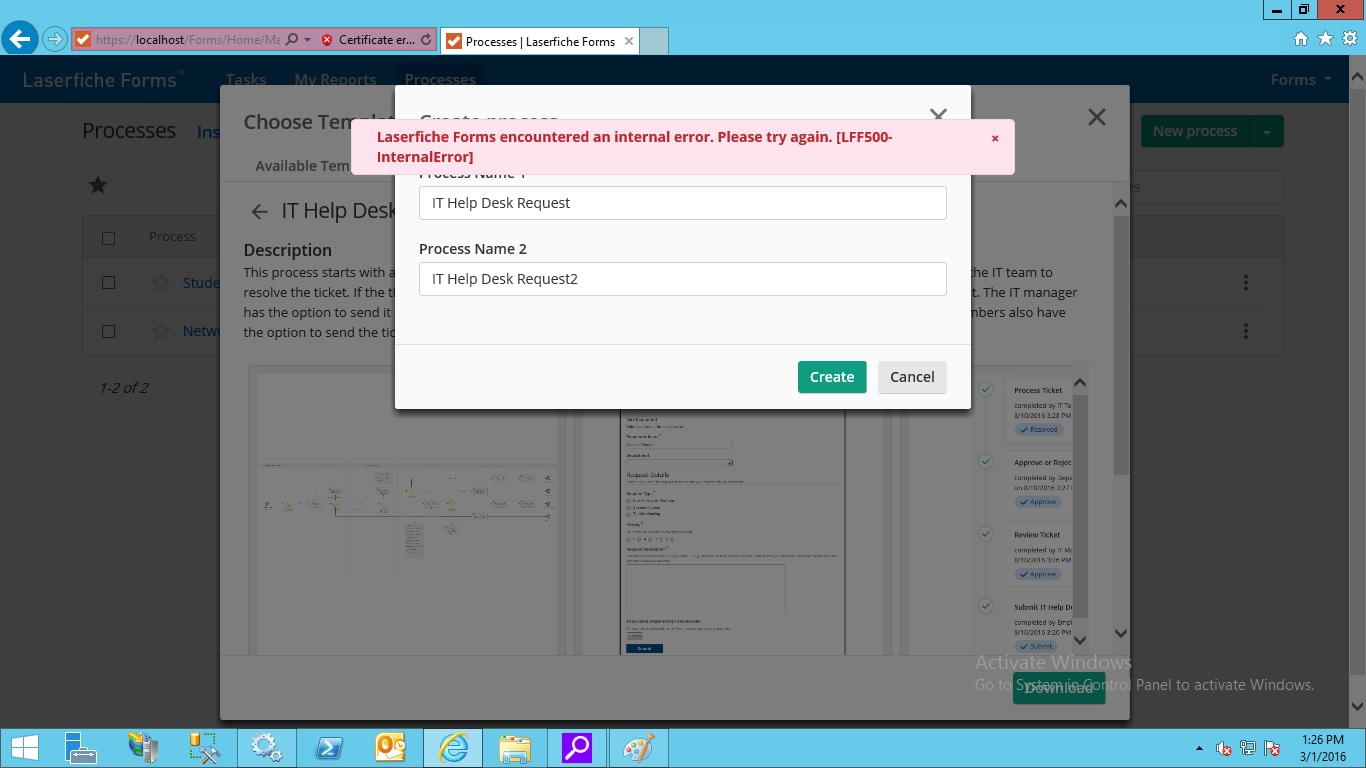Click the Certificate error indicator

click(369, 40)
